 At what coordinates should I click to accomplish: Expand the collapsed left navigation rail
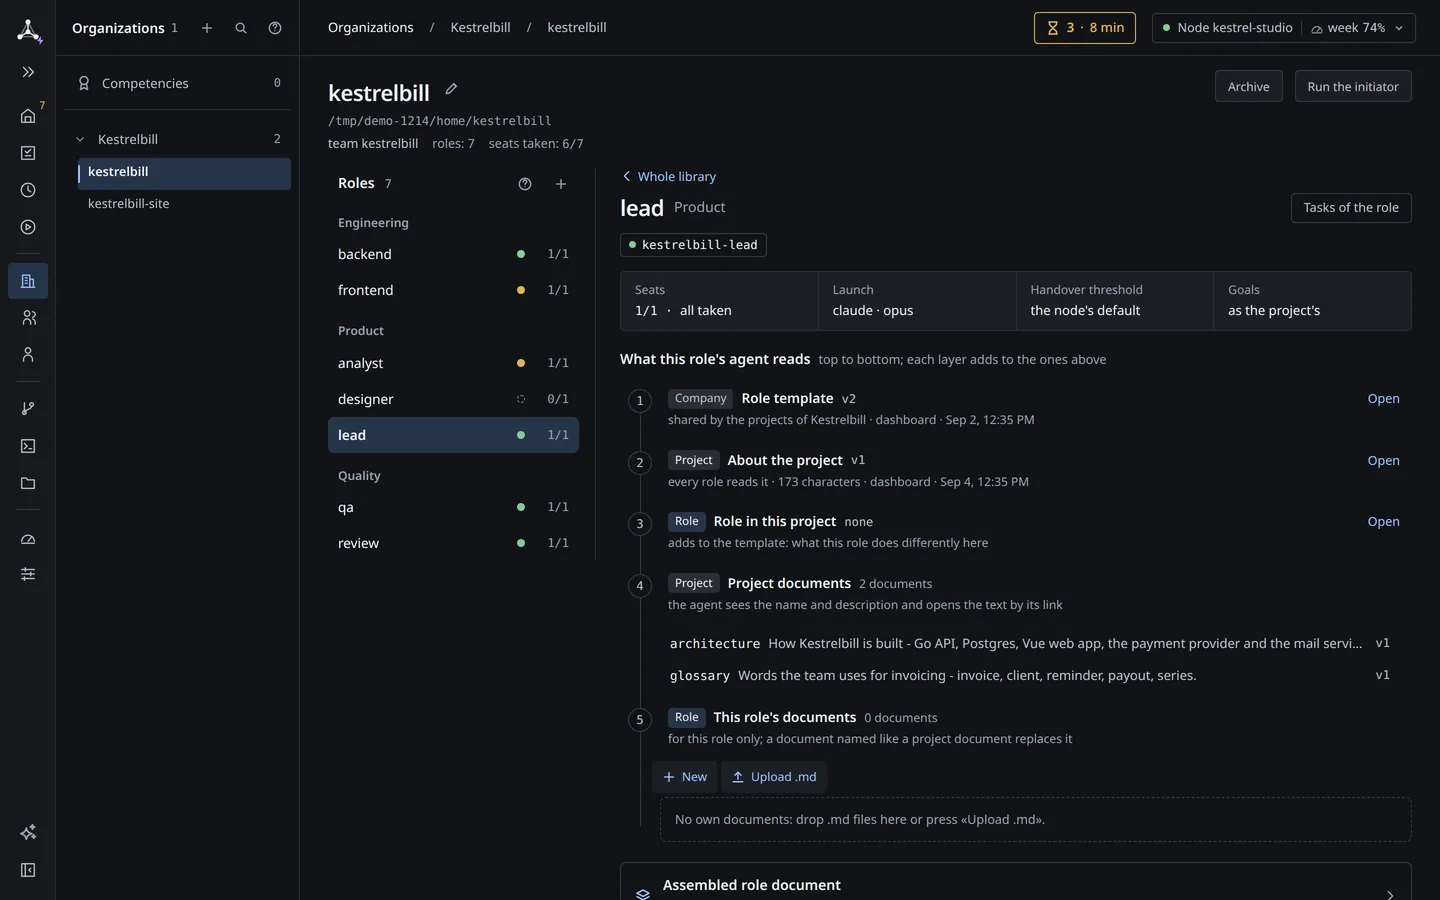click(x=28, y=72)
